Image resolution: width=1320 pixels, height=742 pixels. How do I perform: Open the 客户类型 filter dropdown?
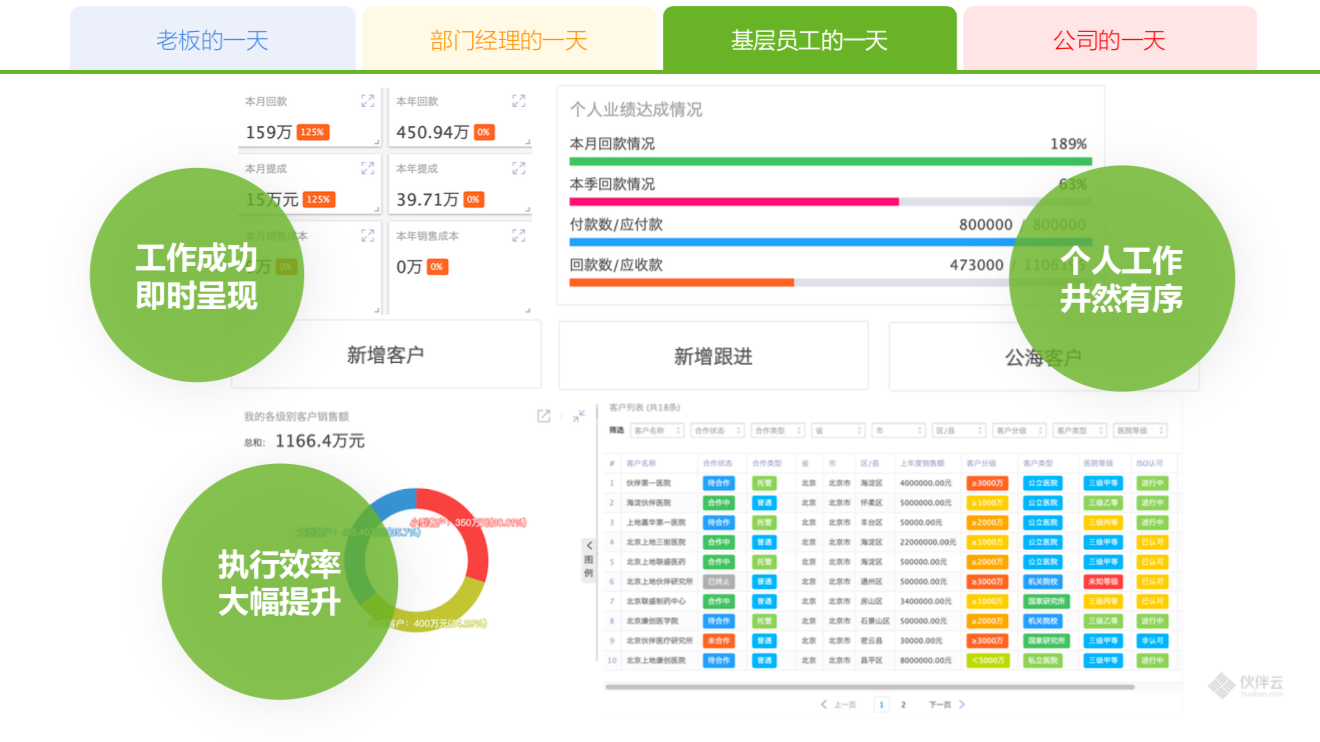point(1079,431)
